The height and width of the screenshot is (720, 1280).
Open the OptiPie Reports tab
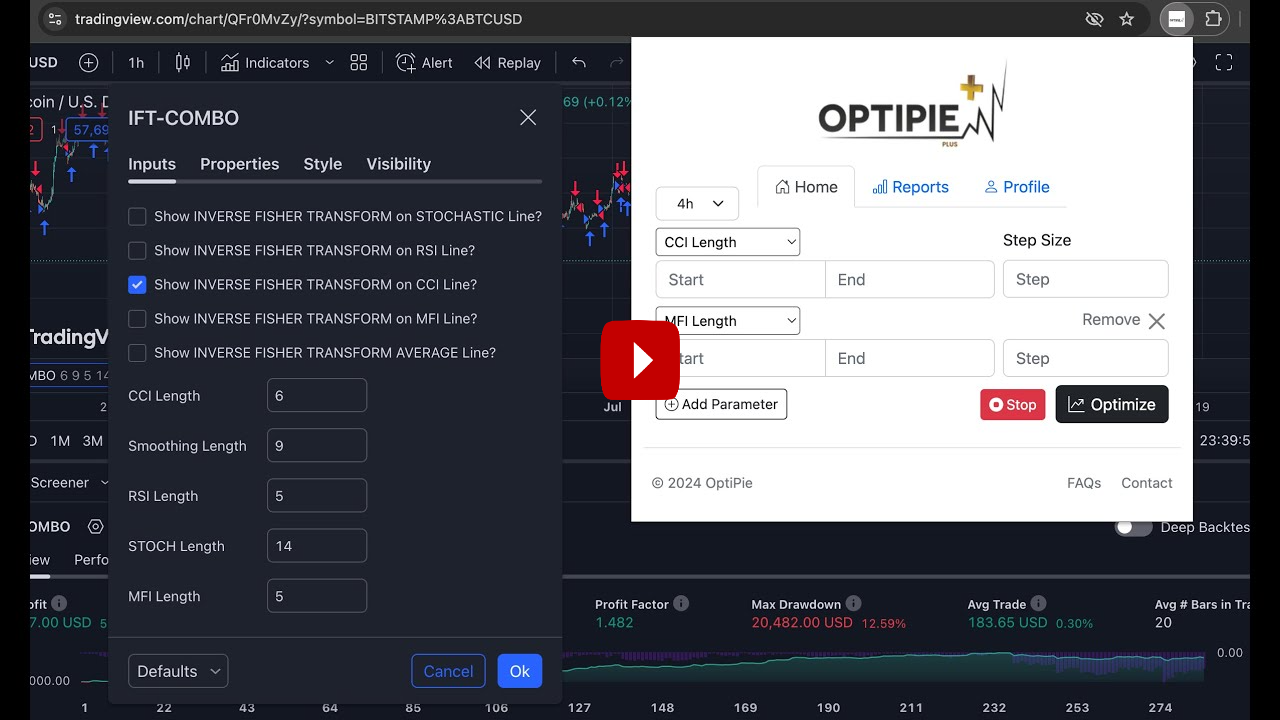910,187
